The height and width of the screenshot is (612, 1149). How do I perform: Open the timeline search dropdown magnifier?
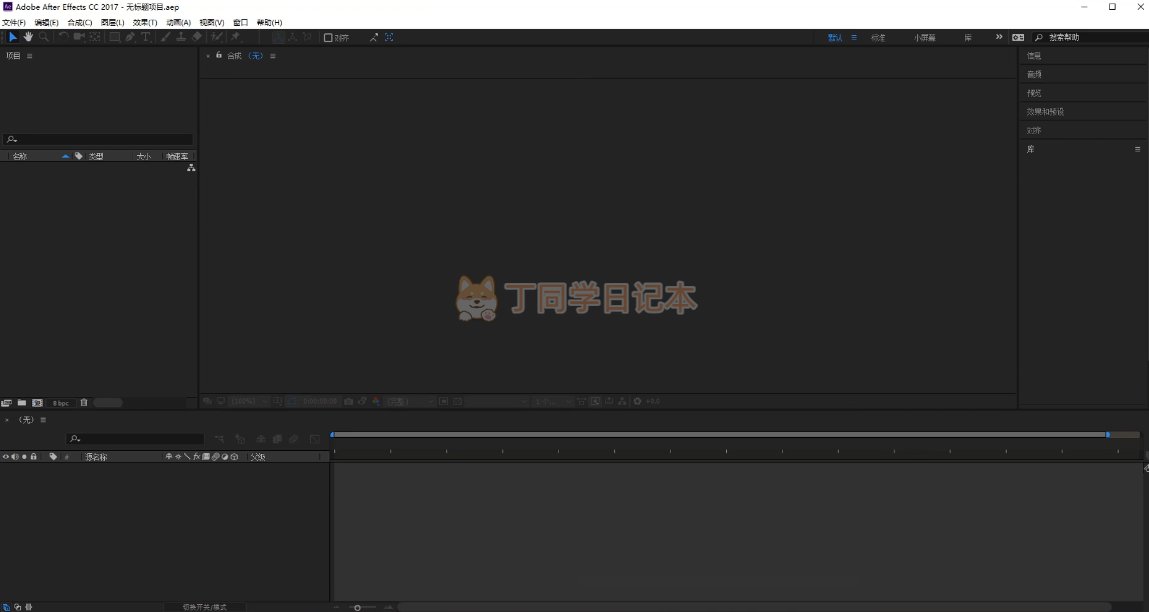coord(75,439)
